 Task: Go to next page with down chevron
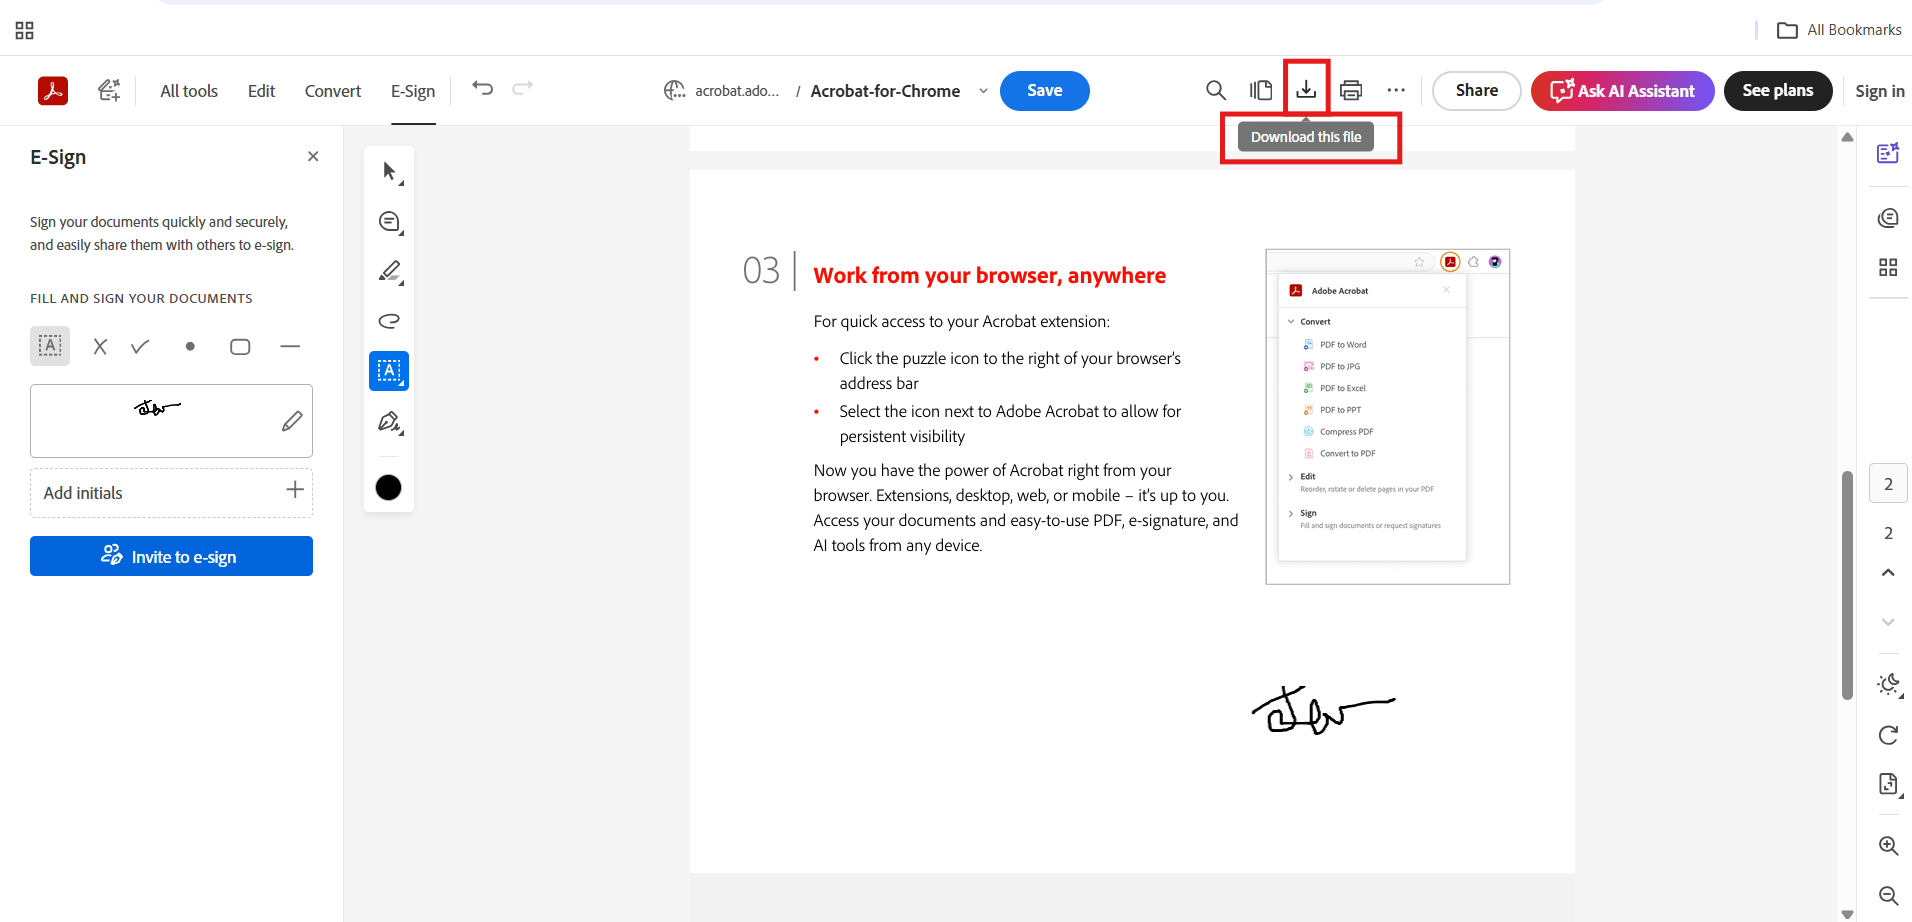pos(1888,622)
